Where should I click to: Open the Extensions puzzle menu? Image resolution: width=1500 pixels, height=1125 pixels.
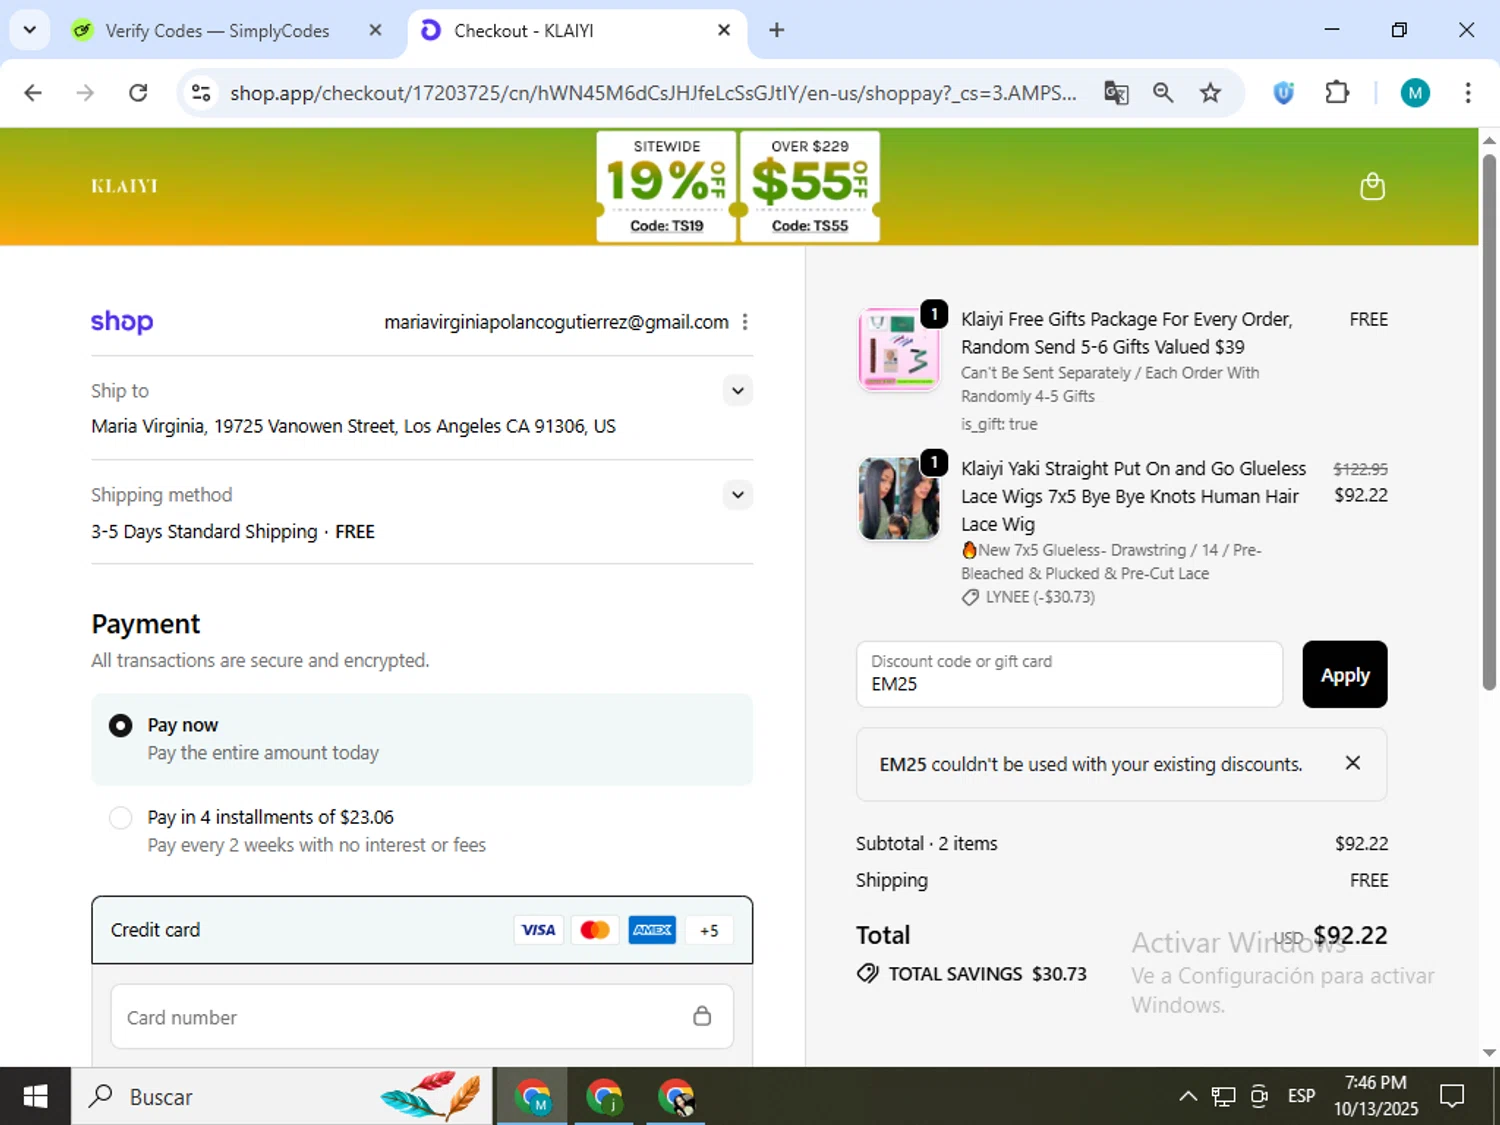pyautogui.click(x=1337, y=93)
